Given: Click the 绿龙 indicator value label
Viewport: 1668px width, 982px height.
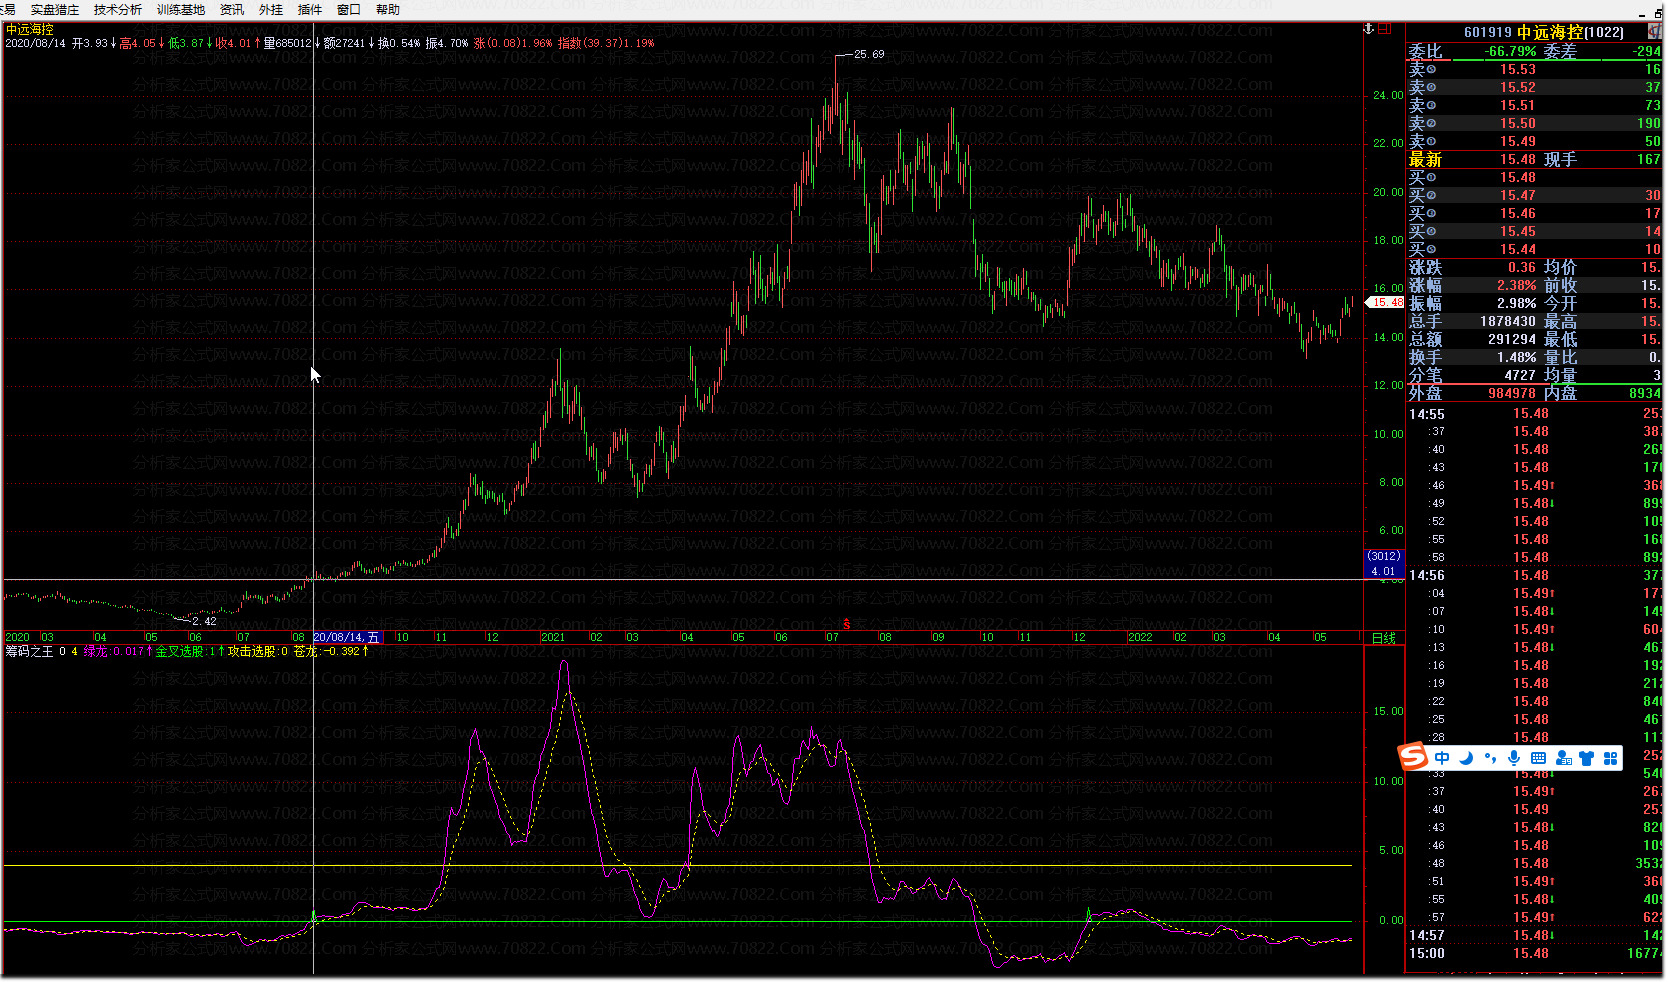Looking at the screenshot, I should (114, 652).
